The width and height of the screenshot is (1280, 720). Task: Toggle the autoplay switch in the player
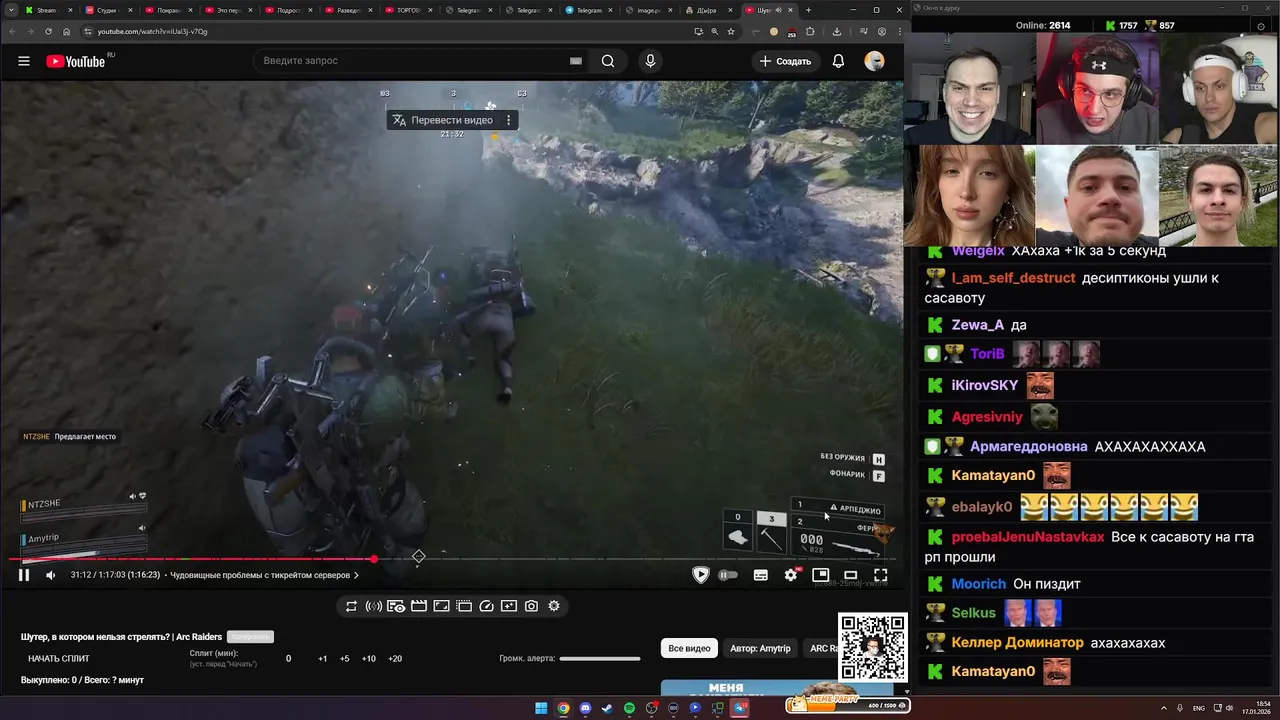[728, 575]
